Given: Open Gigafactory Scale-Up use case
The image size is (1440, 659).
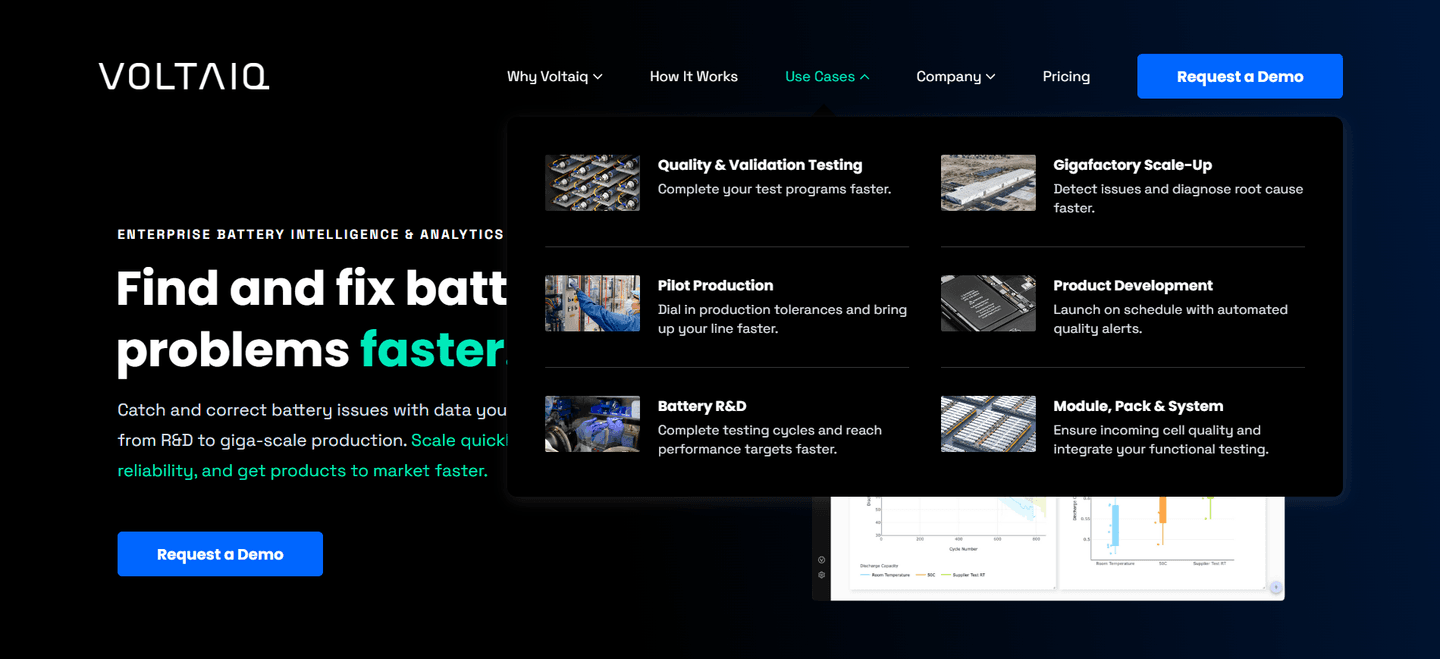Looking at the screenshot, I should click(x=1132, y=165).
